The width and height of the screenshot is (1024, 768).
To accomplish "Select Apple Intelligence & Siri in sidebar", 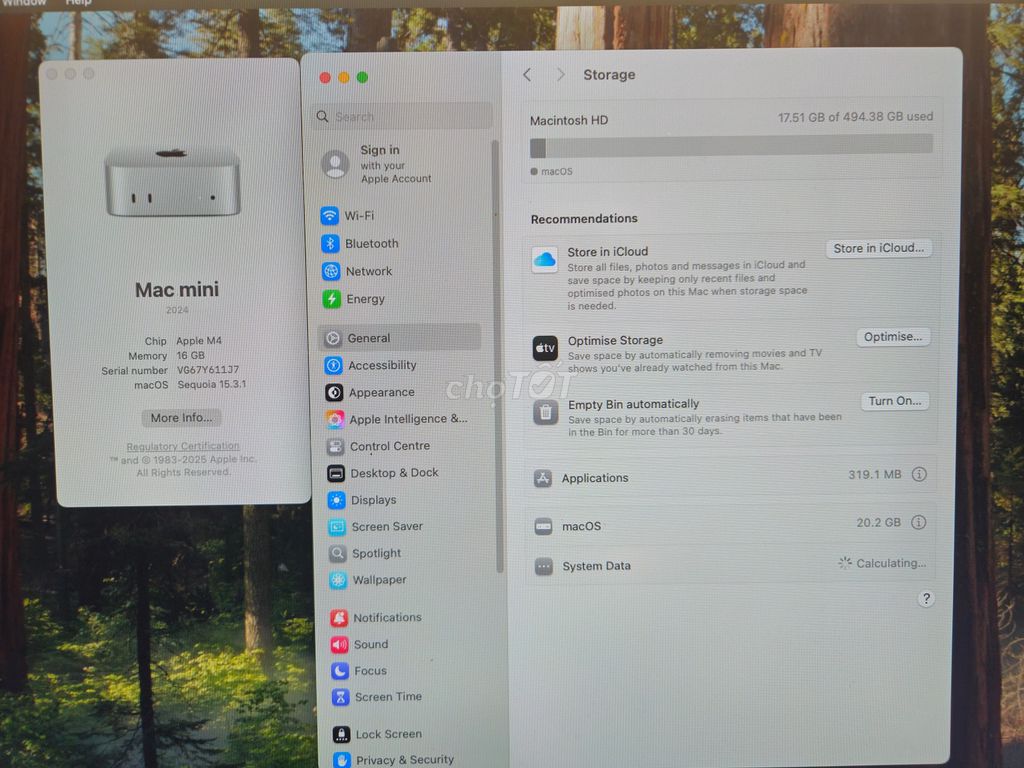I will pyautogui.click(x=400, y=419).
